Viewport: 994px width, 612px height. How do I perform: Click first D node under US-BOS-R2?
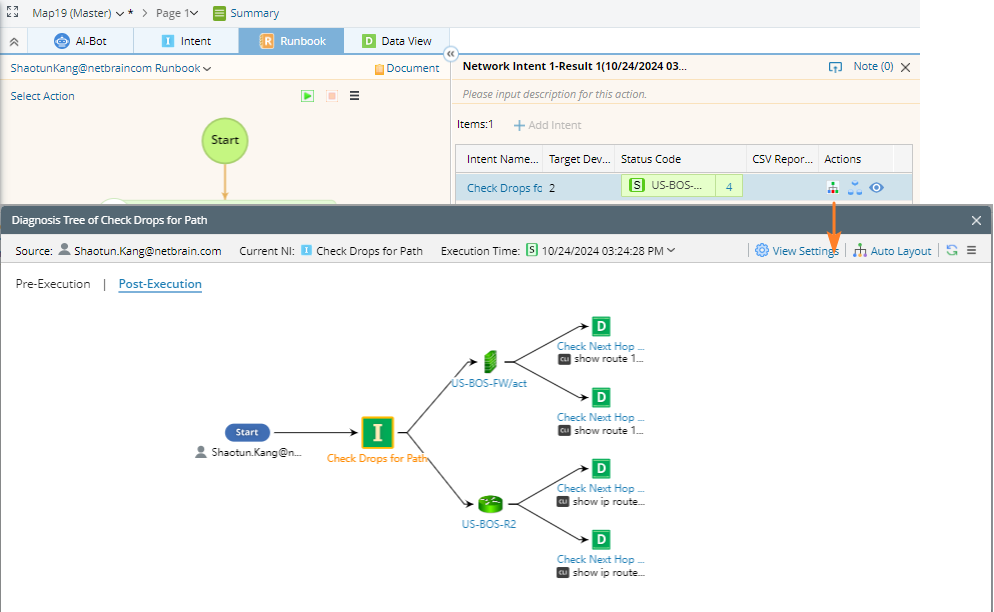tap(600, 469)
